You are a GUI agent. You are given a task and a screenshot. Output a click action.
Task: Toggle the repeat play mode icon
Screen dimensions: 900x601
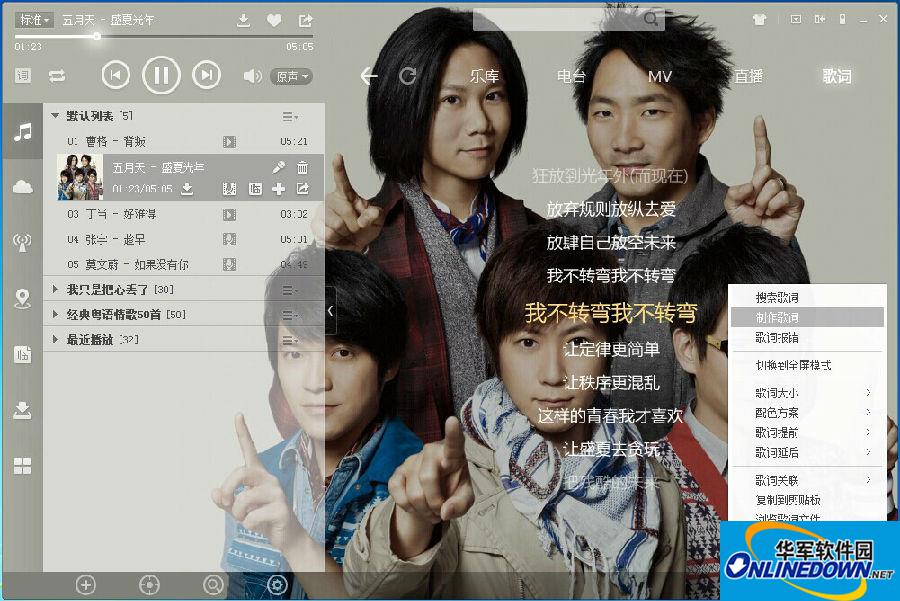pos(57,76)
